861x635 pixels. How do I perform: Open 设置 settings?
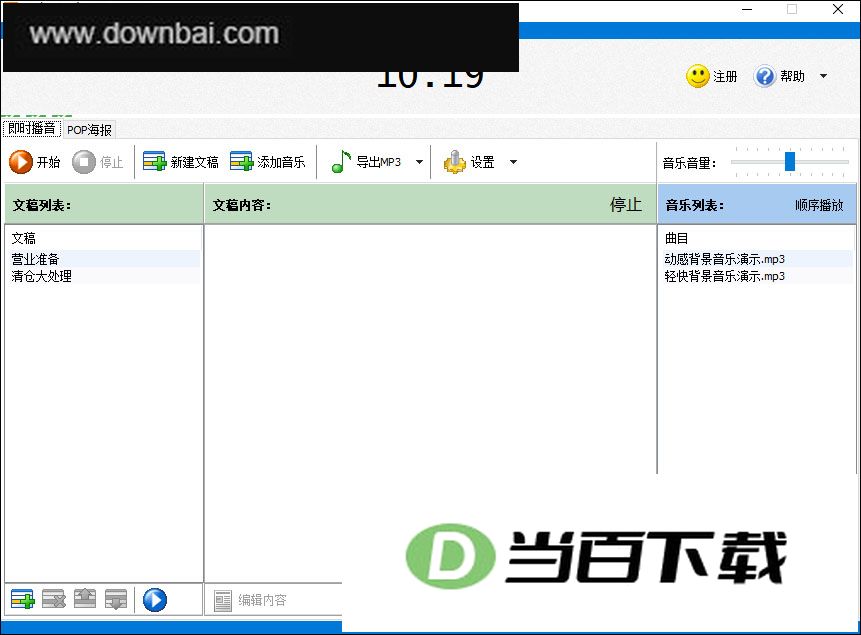(469, 162)
